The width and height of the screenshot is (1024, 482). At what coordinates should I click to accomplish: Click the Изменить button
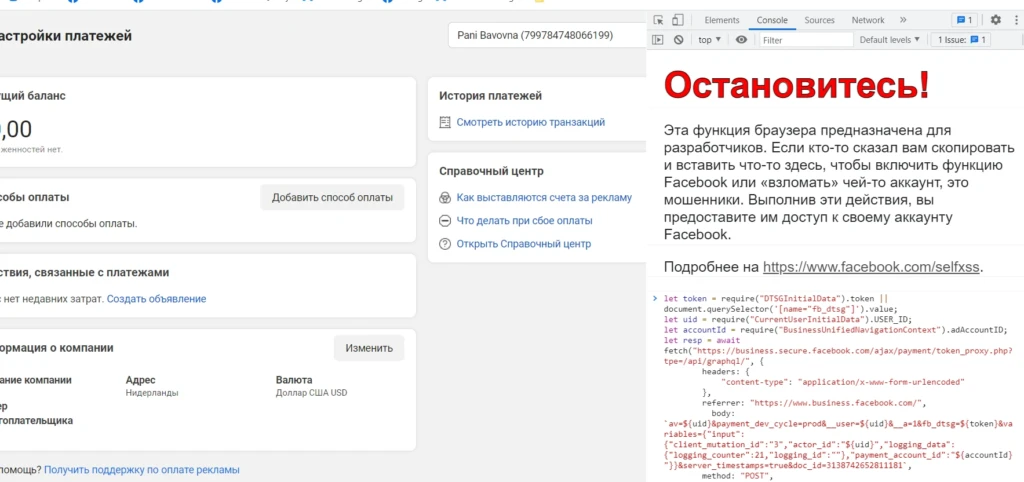coord(369,348)
